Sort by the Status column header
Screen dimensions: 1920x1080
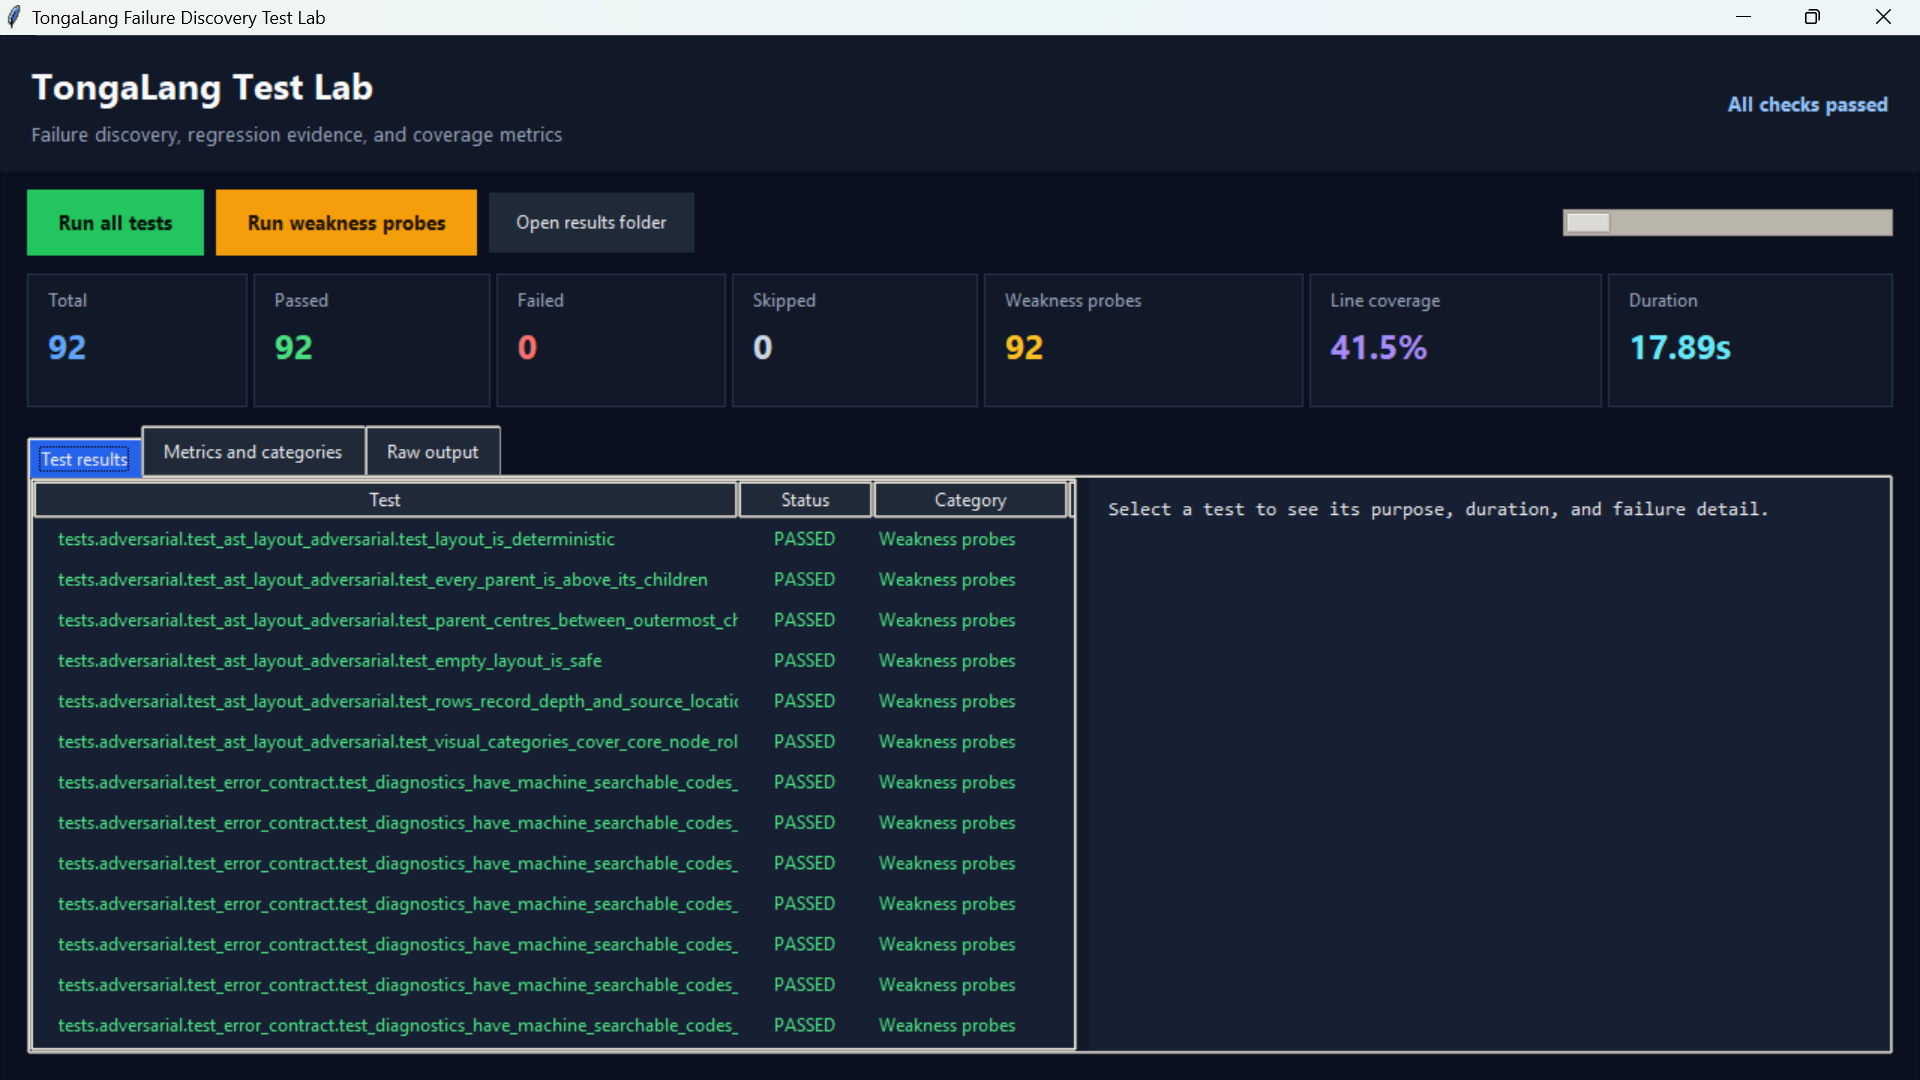pyautogui.click(x=805, y=500)
